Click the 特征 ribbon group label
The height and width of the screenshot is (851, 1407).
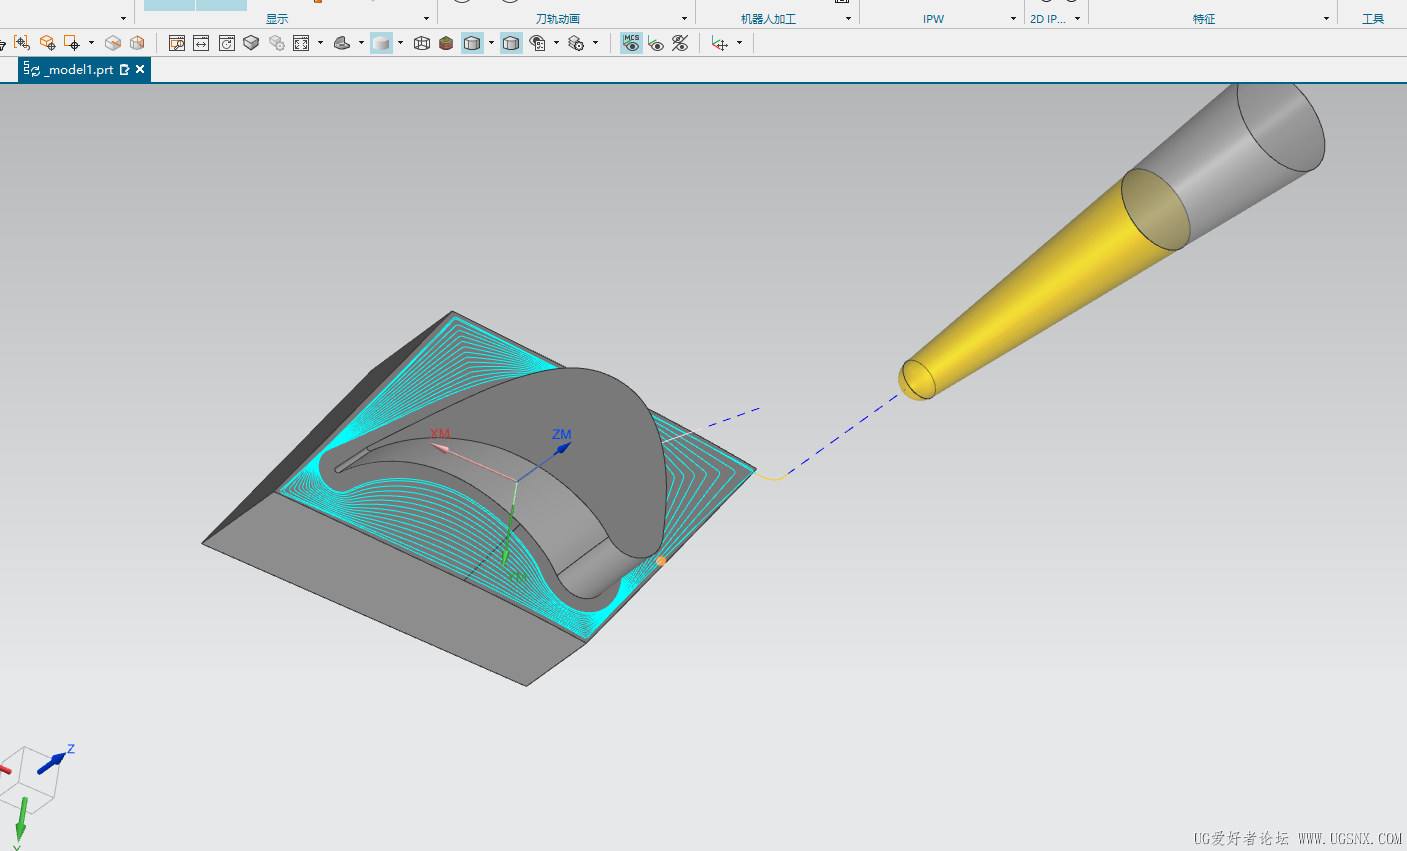1204,19
